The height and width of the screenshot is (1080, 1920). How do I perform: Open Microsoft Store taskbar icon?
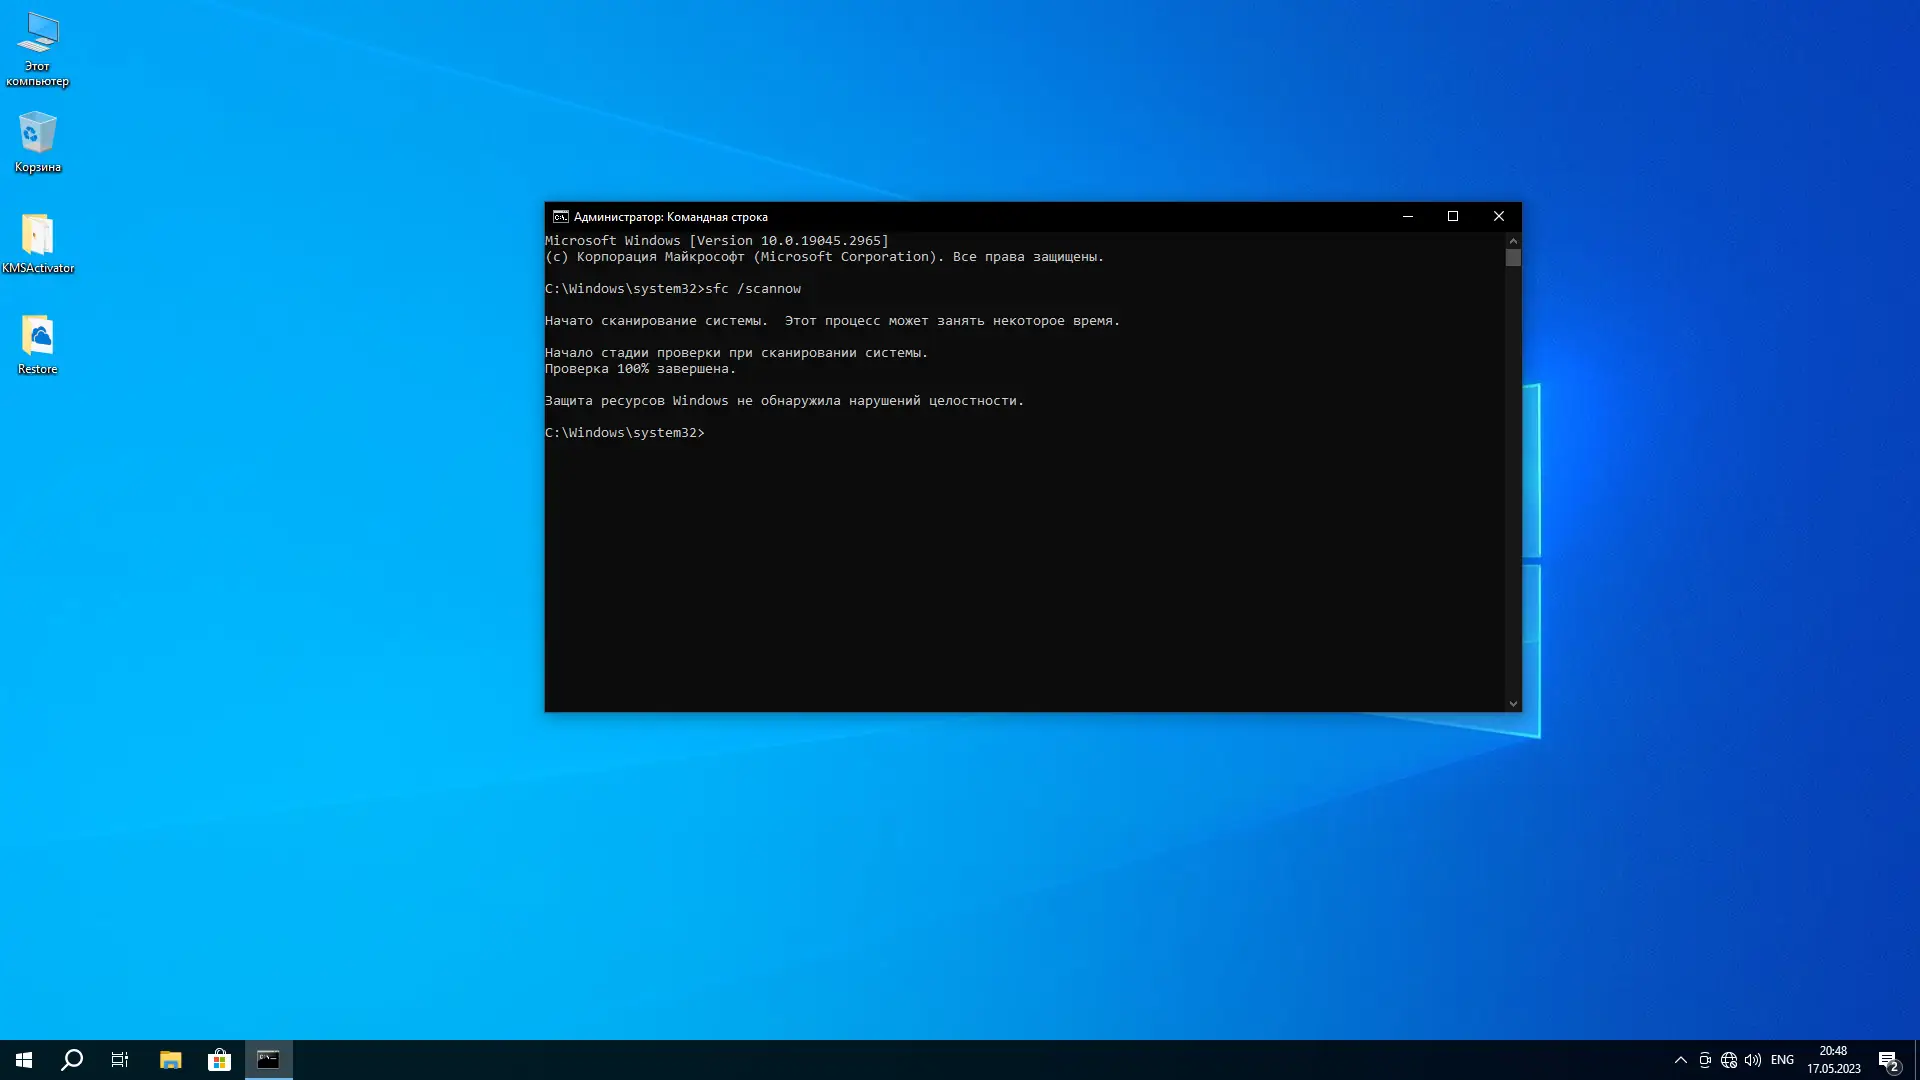(x=219, y=1060)
